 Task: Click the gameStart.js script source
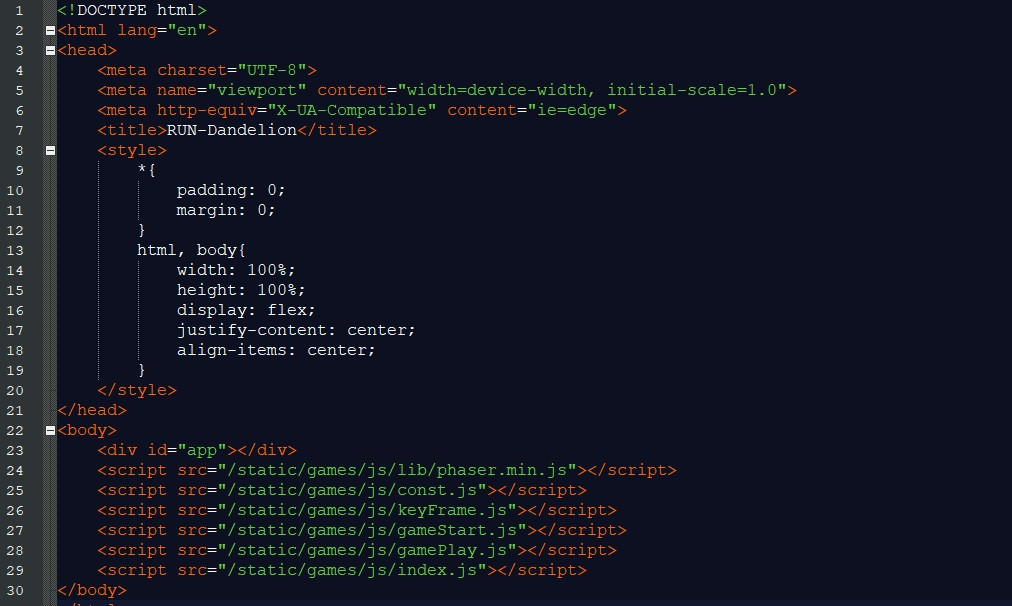coord(372,530)
